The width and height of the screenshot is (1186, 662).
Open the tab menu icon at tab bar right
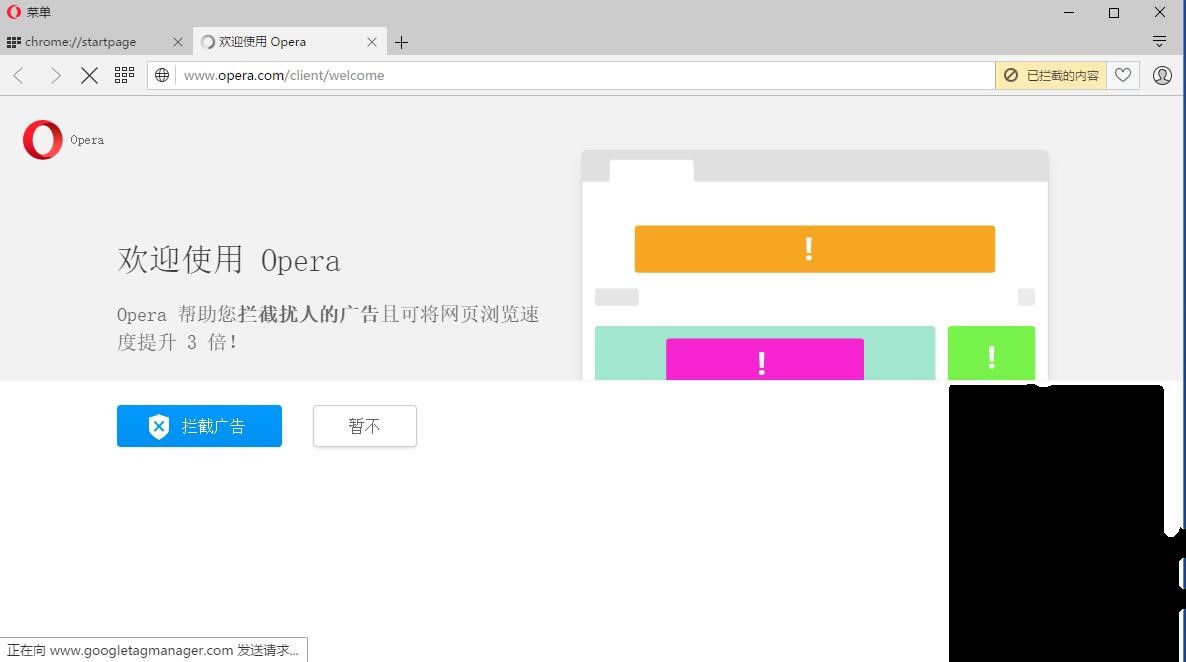1159,41
